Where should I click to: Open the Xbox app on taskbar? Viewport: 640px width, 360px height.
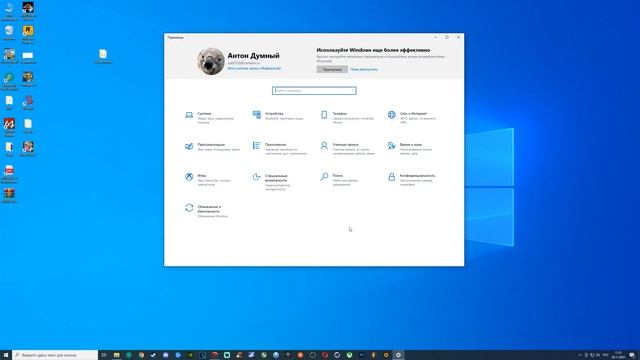point(349,355)
